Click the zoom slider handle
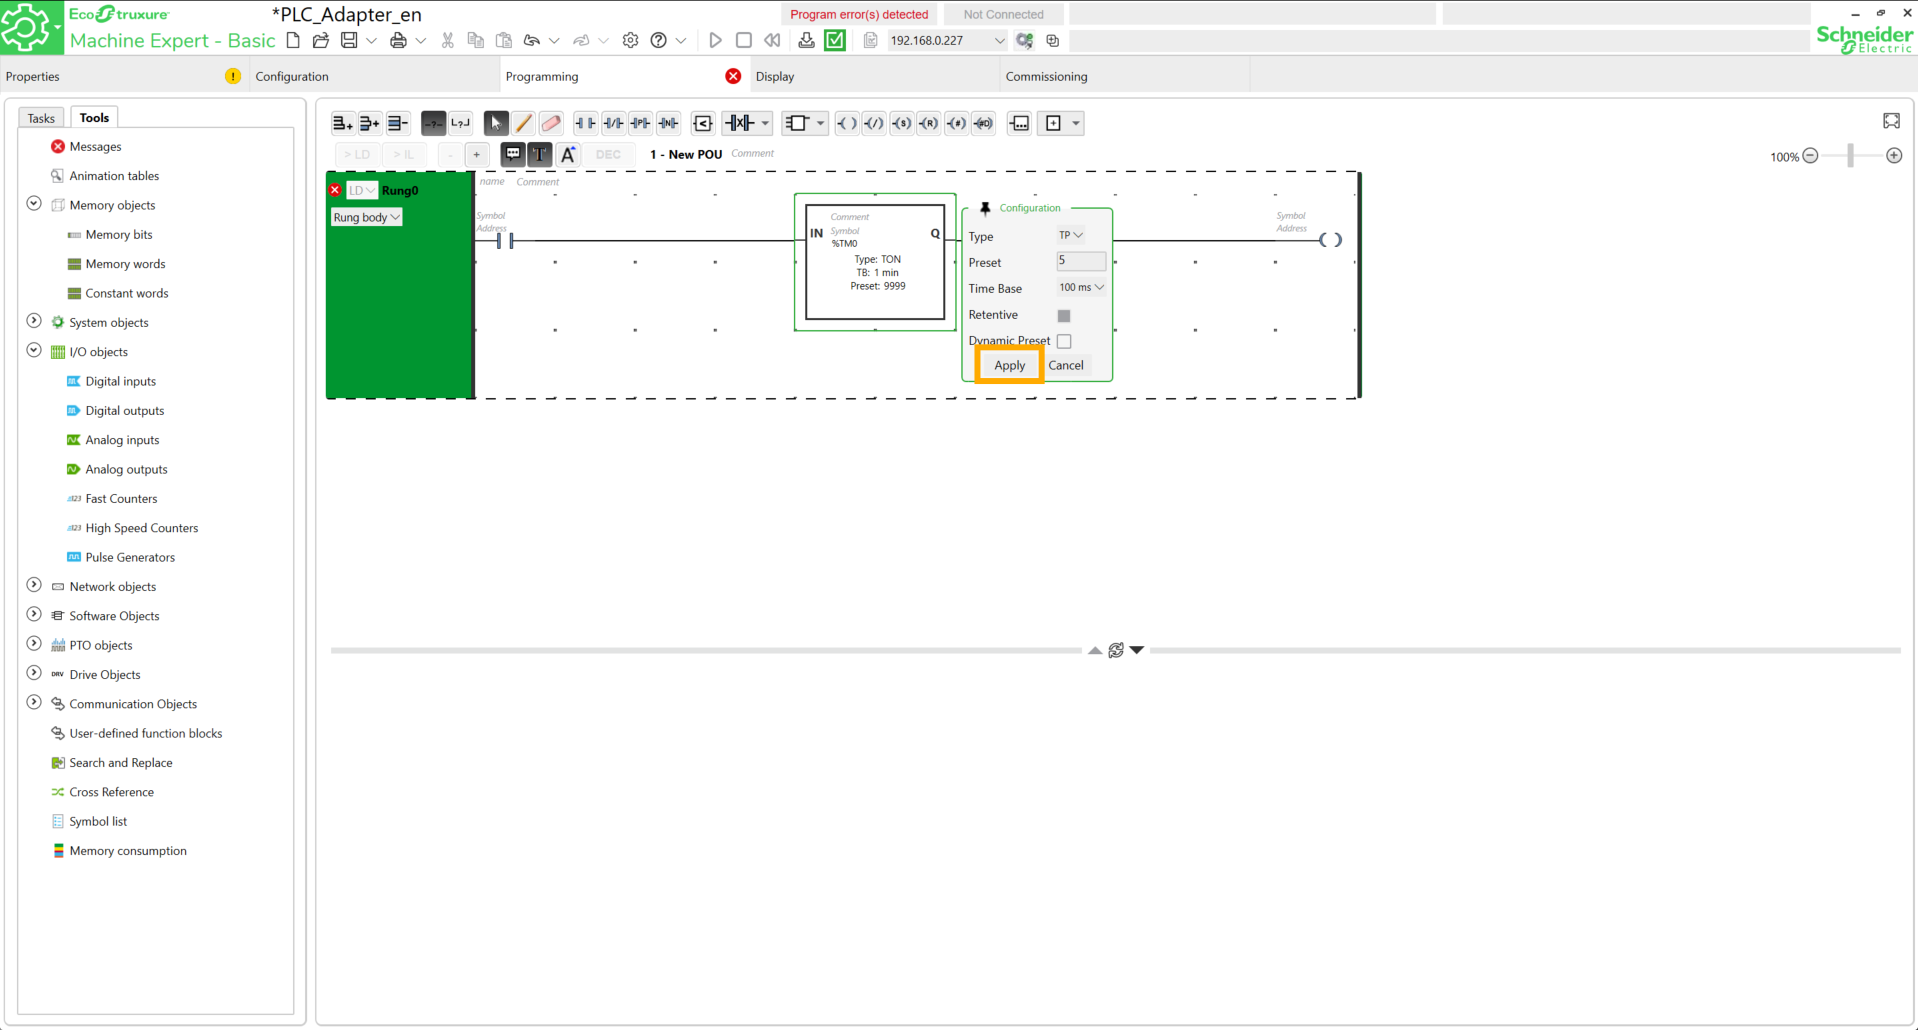Image resolution: width=1918 pixels, height=1030 pixels. [1851, 156]
